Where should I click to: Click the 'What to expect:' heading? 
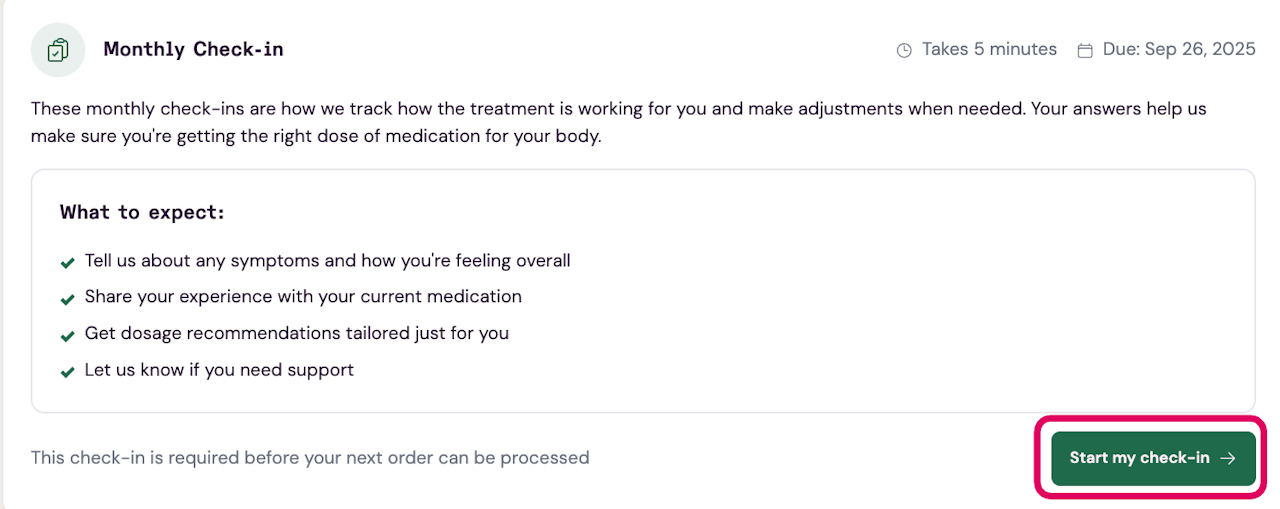click(x=142, y=212)
